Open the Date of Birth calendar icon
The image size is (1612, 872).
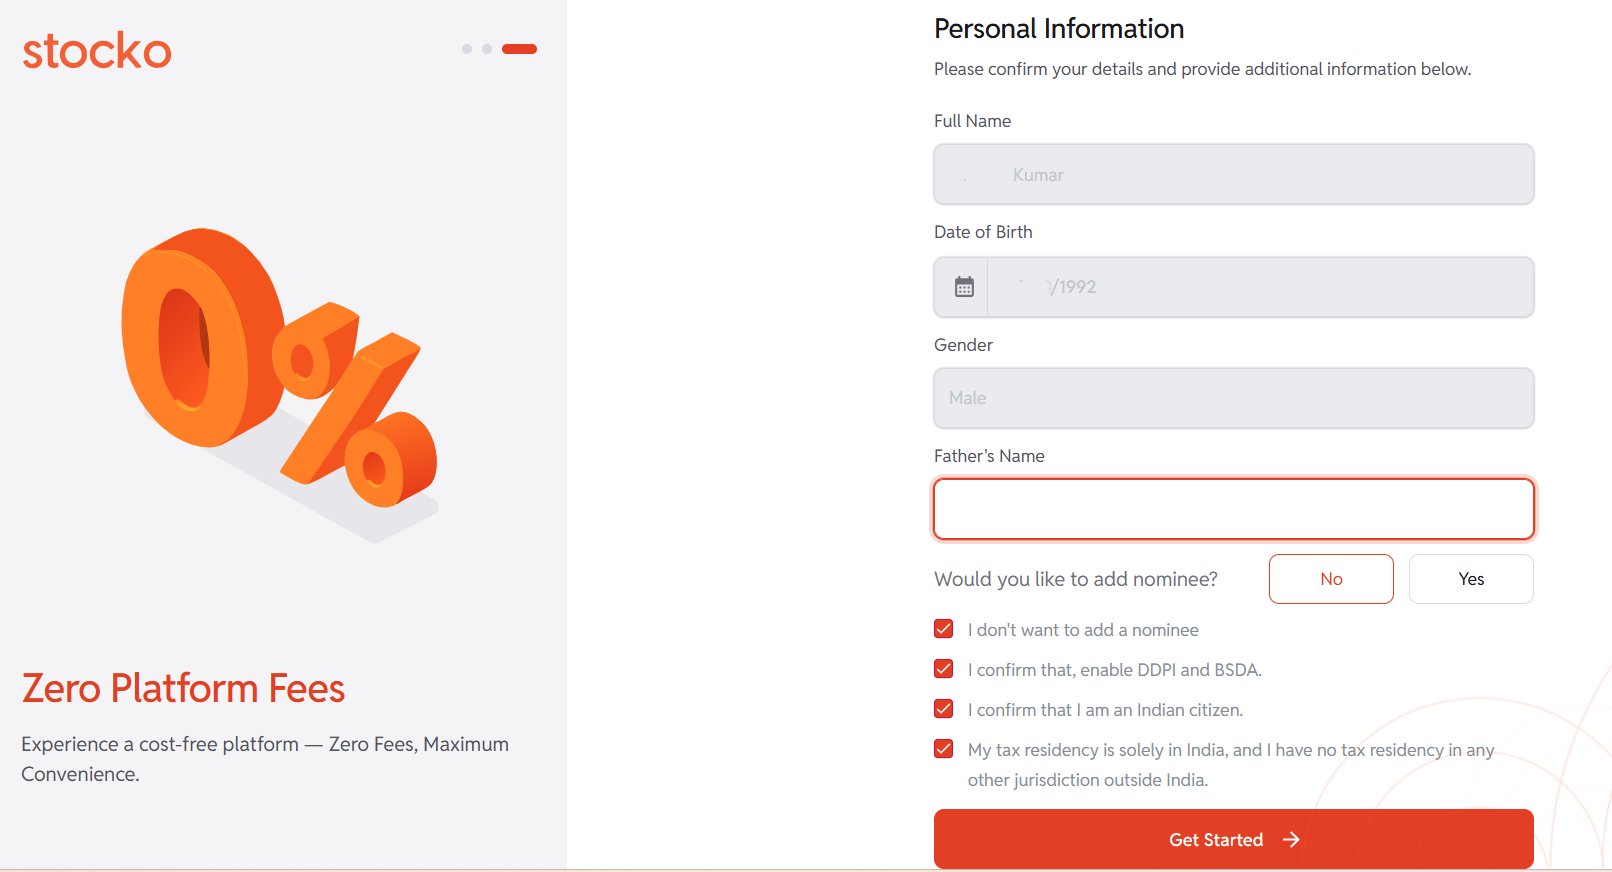[x=964, y=287]
